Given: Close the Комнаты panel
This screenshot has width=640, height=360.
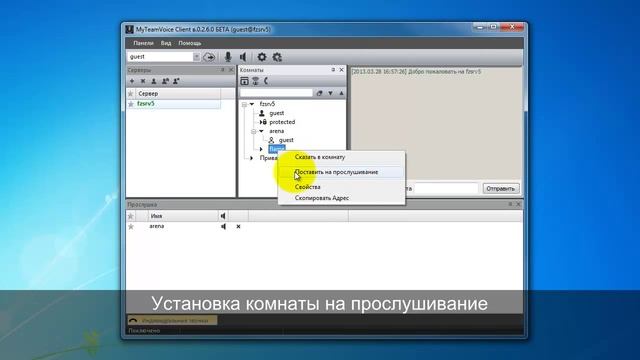Looking at the screenshot, I should click(342, 70).
